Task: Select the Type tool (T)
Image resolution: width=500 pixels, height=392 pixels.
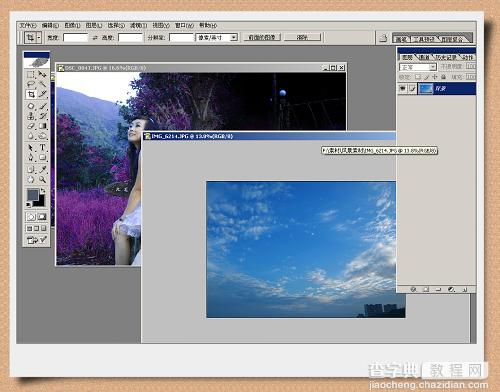Action: click(x=42, y=147)
